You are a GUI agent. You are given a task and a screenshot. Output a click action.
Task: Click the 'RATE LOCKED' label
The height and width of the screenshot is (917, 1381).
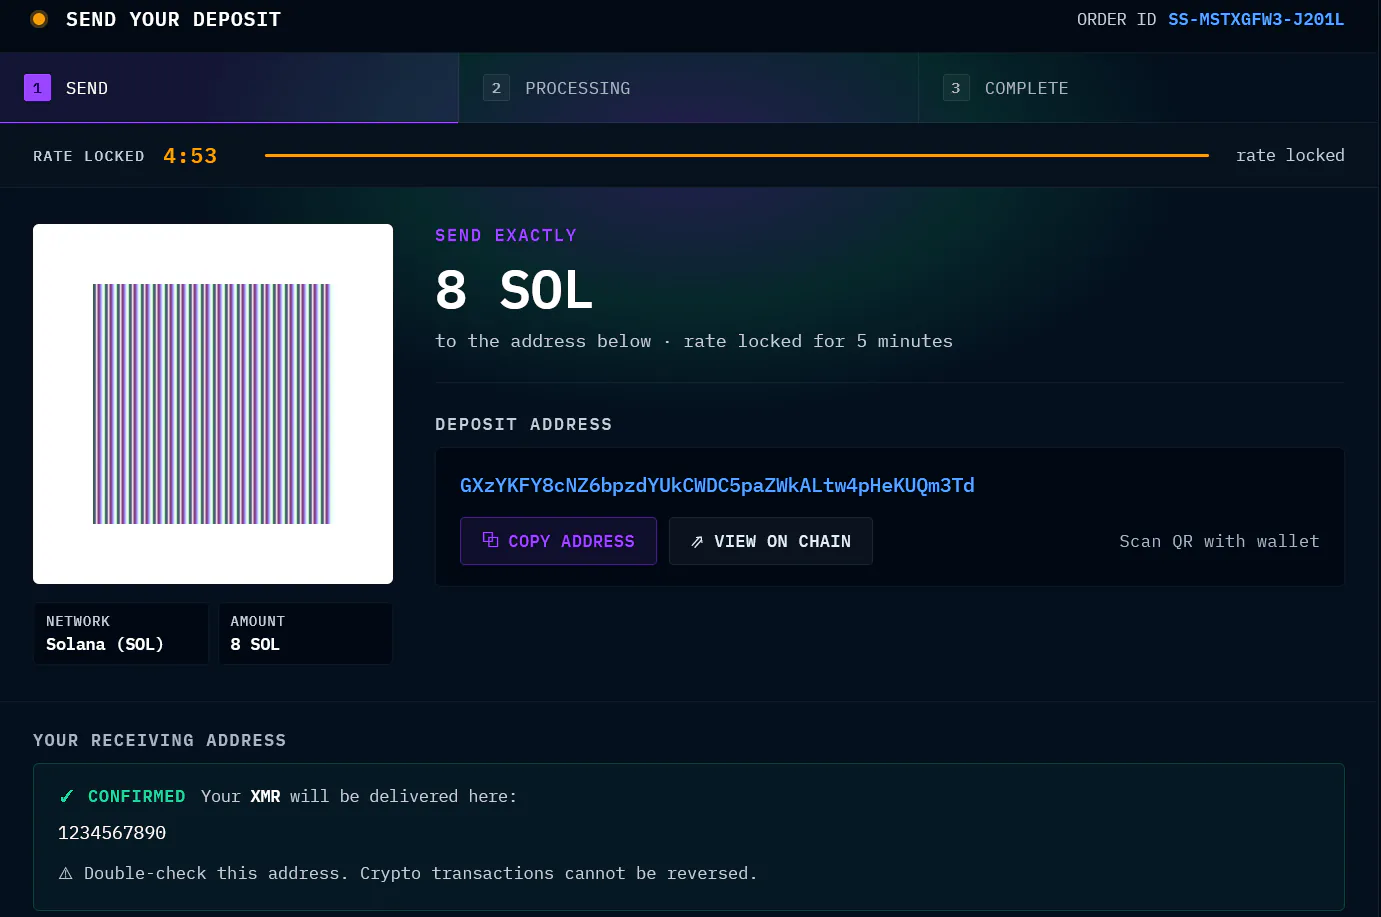(89, 156)
